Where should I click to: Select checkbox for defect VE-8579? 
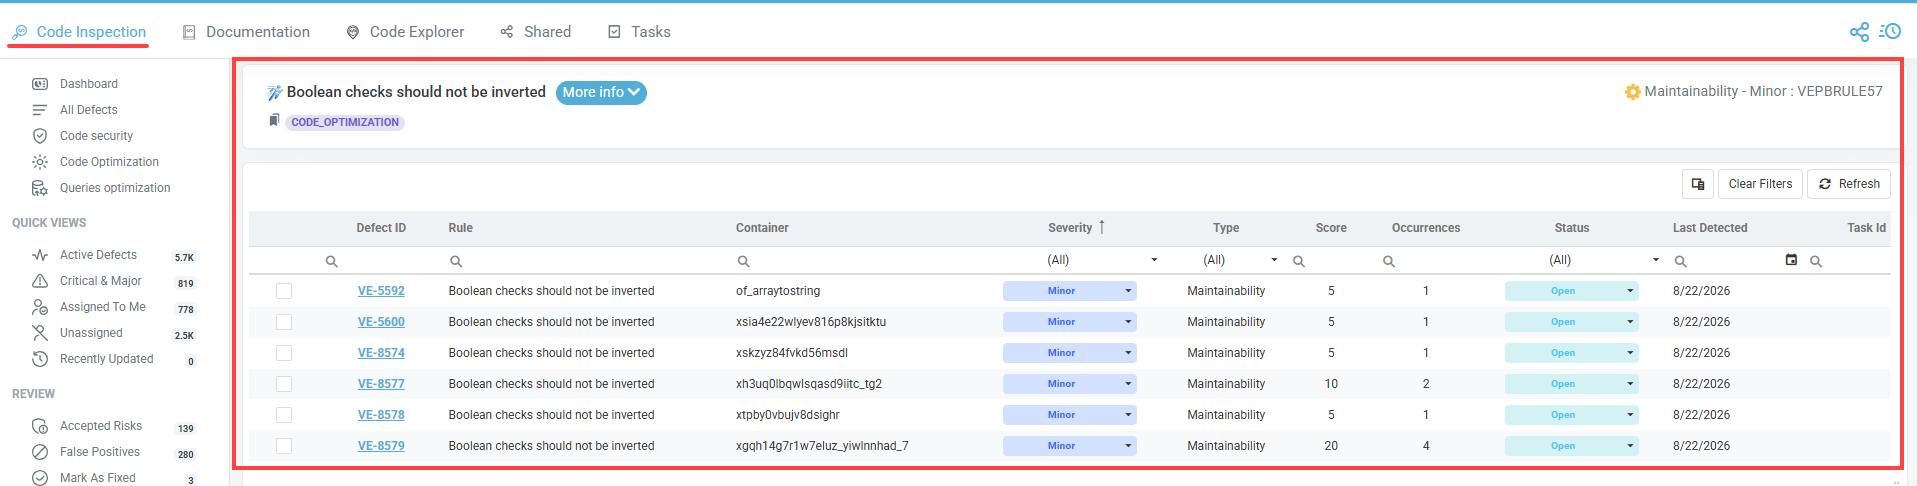click(284, 446)
